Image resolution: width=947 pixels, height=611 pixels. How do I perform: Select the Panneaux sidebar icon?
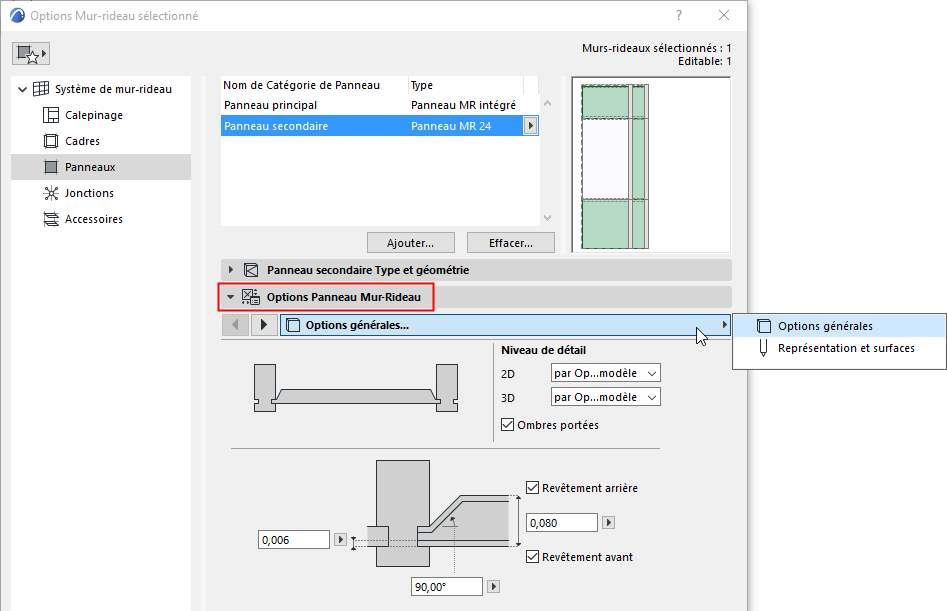tap(50, 166)
